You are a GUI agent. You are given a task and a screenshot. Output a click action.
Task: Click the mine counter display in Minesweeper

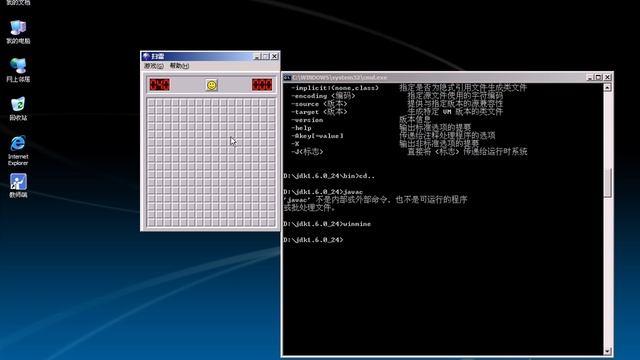point(160,84)
